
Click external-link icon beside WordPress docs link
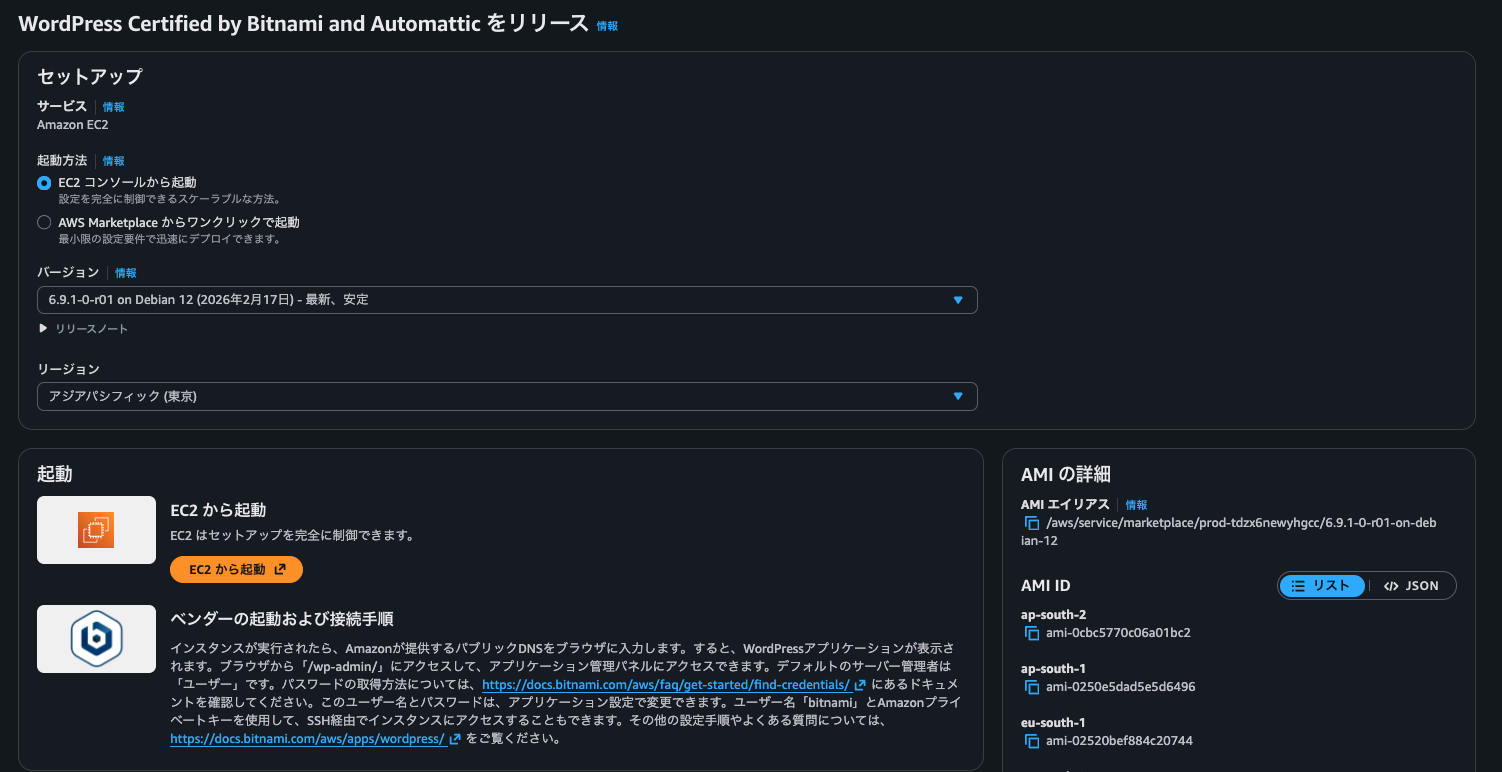tap(455, 737)
